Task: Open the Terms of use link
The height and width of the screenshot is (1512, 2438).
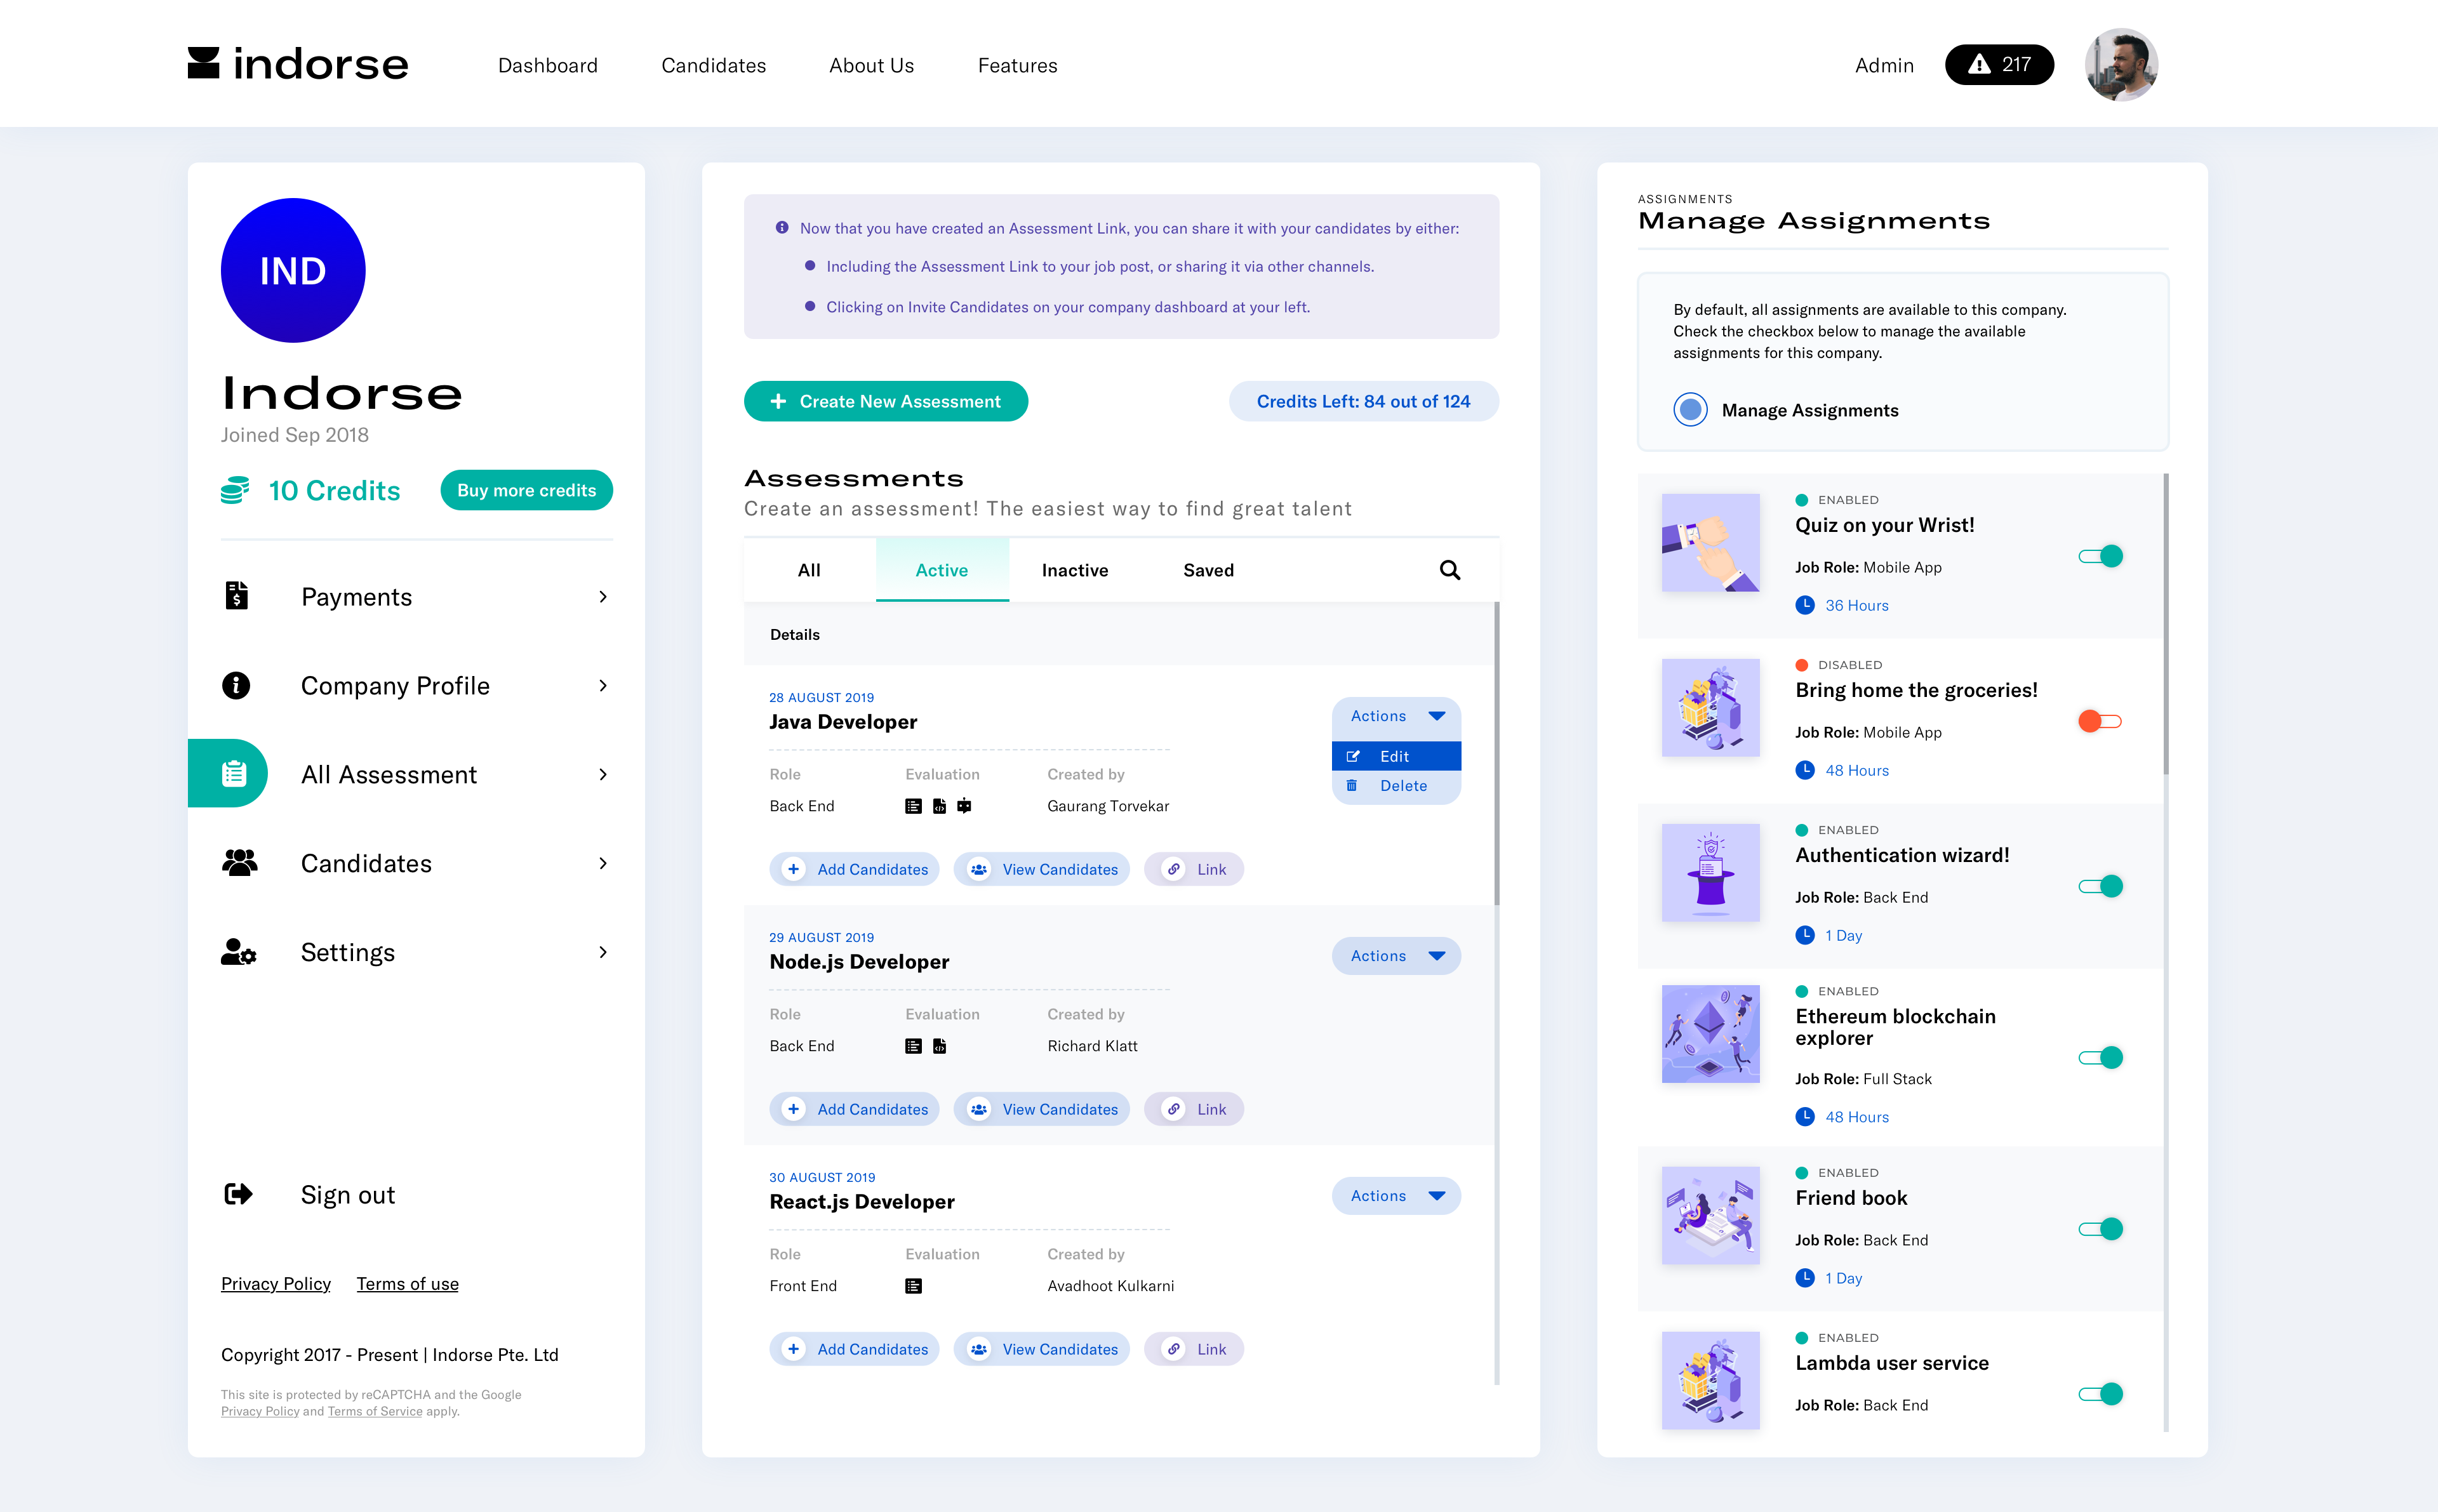Action: pos(408,1283)
